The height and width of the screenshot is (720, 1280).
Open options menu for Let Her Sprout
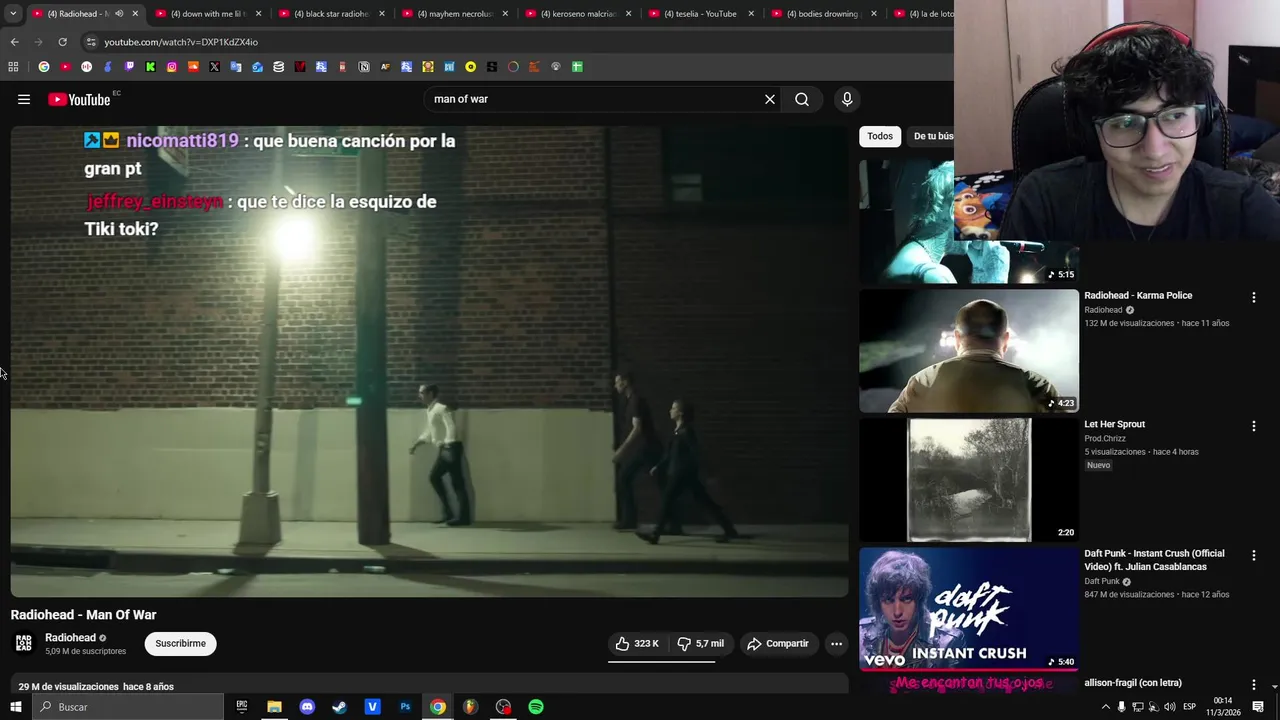[1254, 426]
